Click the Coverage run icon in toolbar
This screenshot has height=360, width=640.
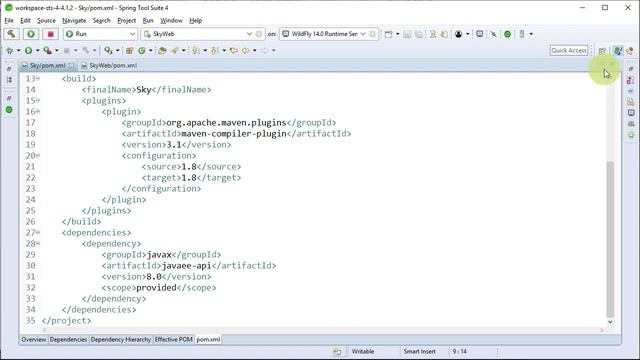point(47,51)
